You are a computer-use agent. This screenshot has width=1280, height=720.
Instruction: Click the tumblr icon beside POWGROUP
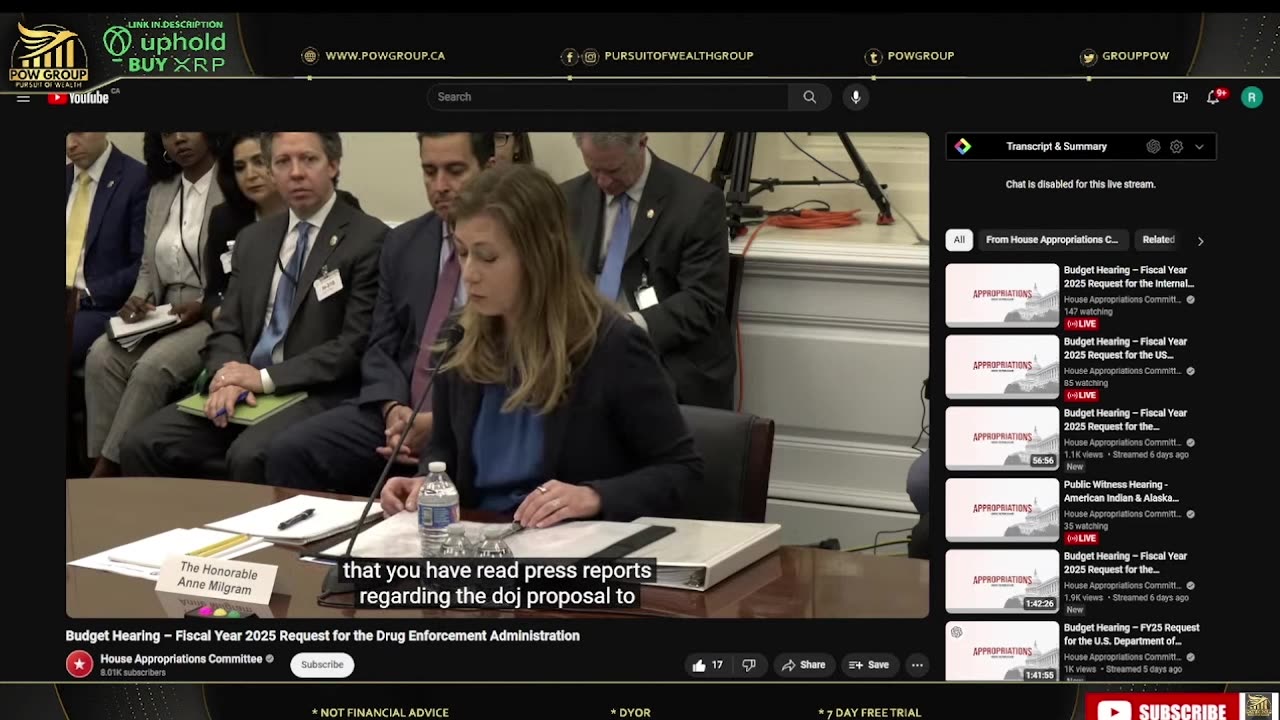[x=873, y=57]
